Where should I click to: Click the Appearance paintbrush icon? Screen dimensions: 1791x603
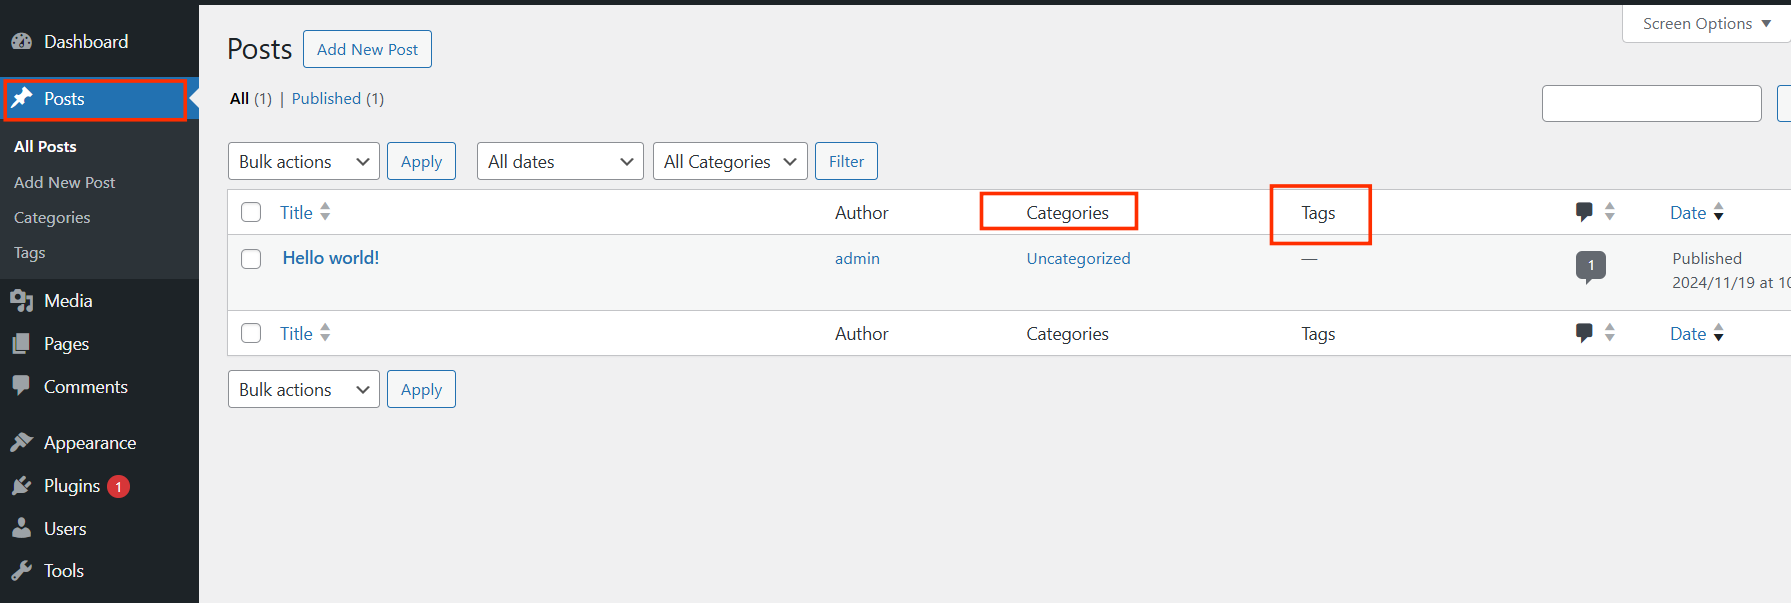click(x=21, y=443)
